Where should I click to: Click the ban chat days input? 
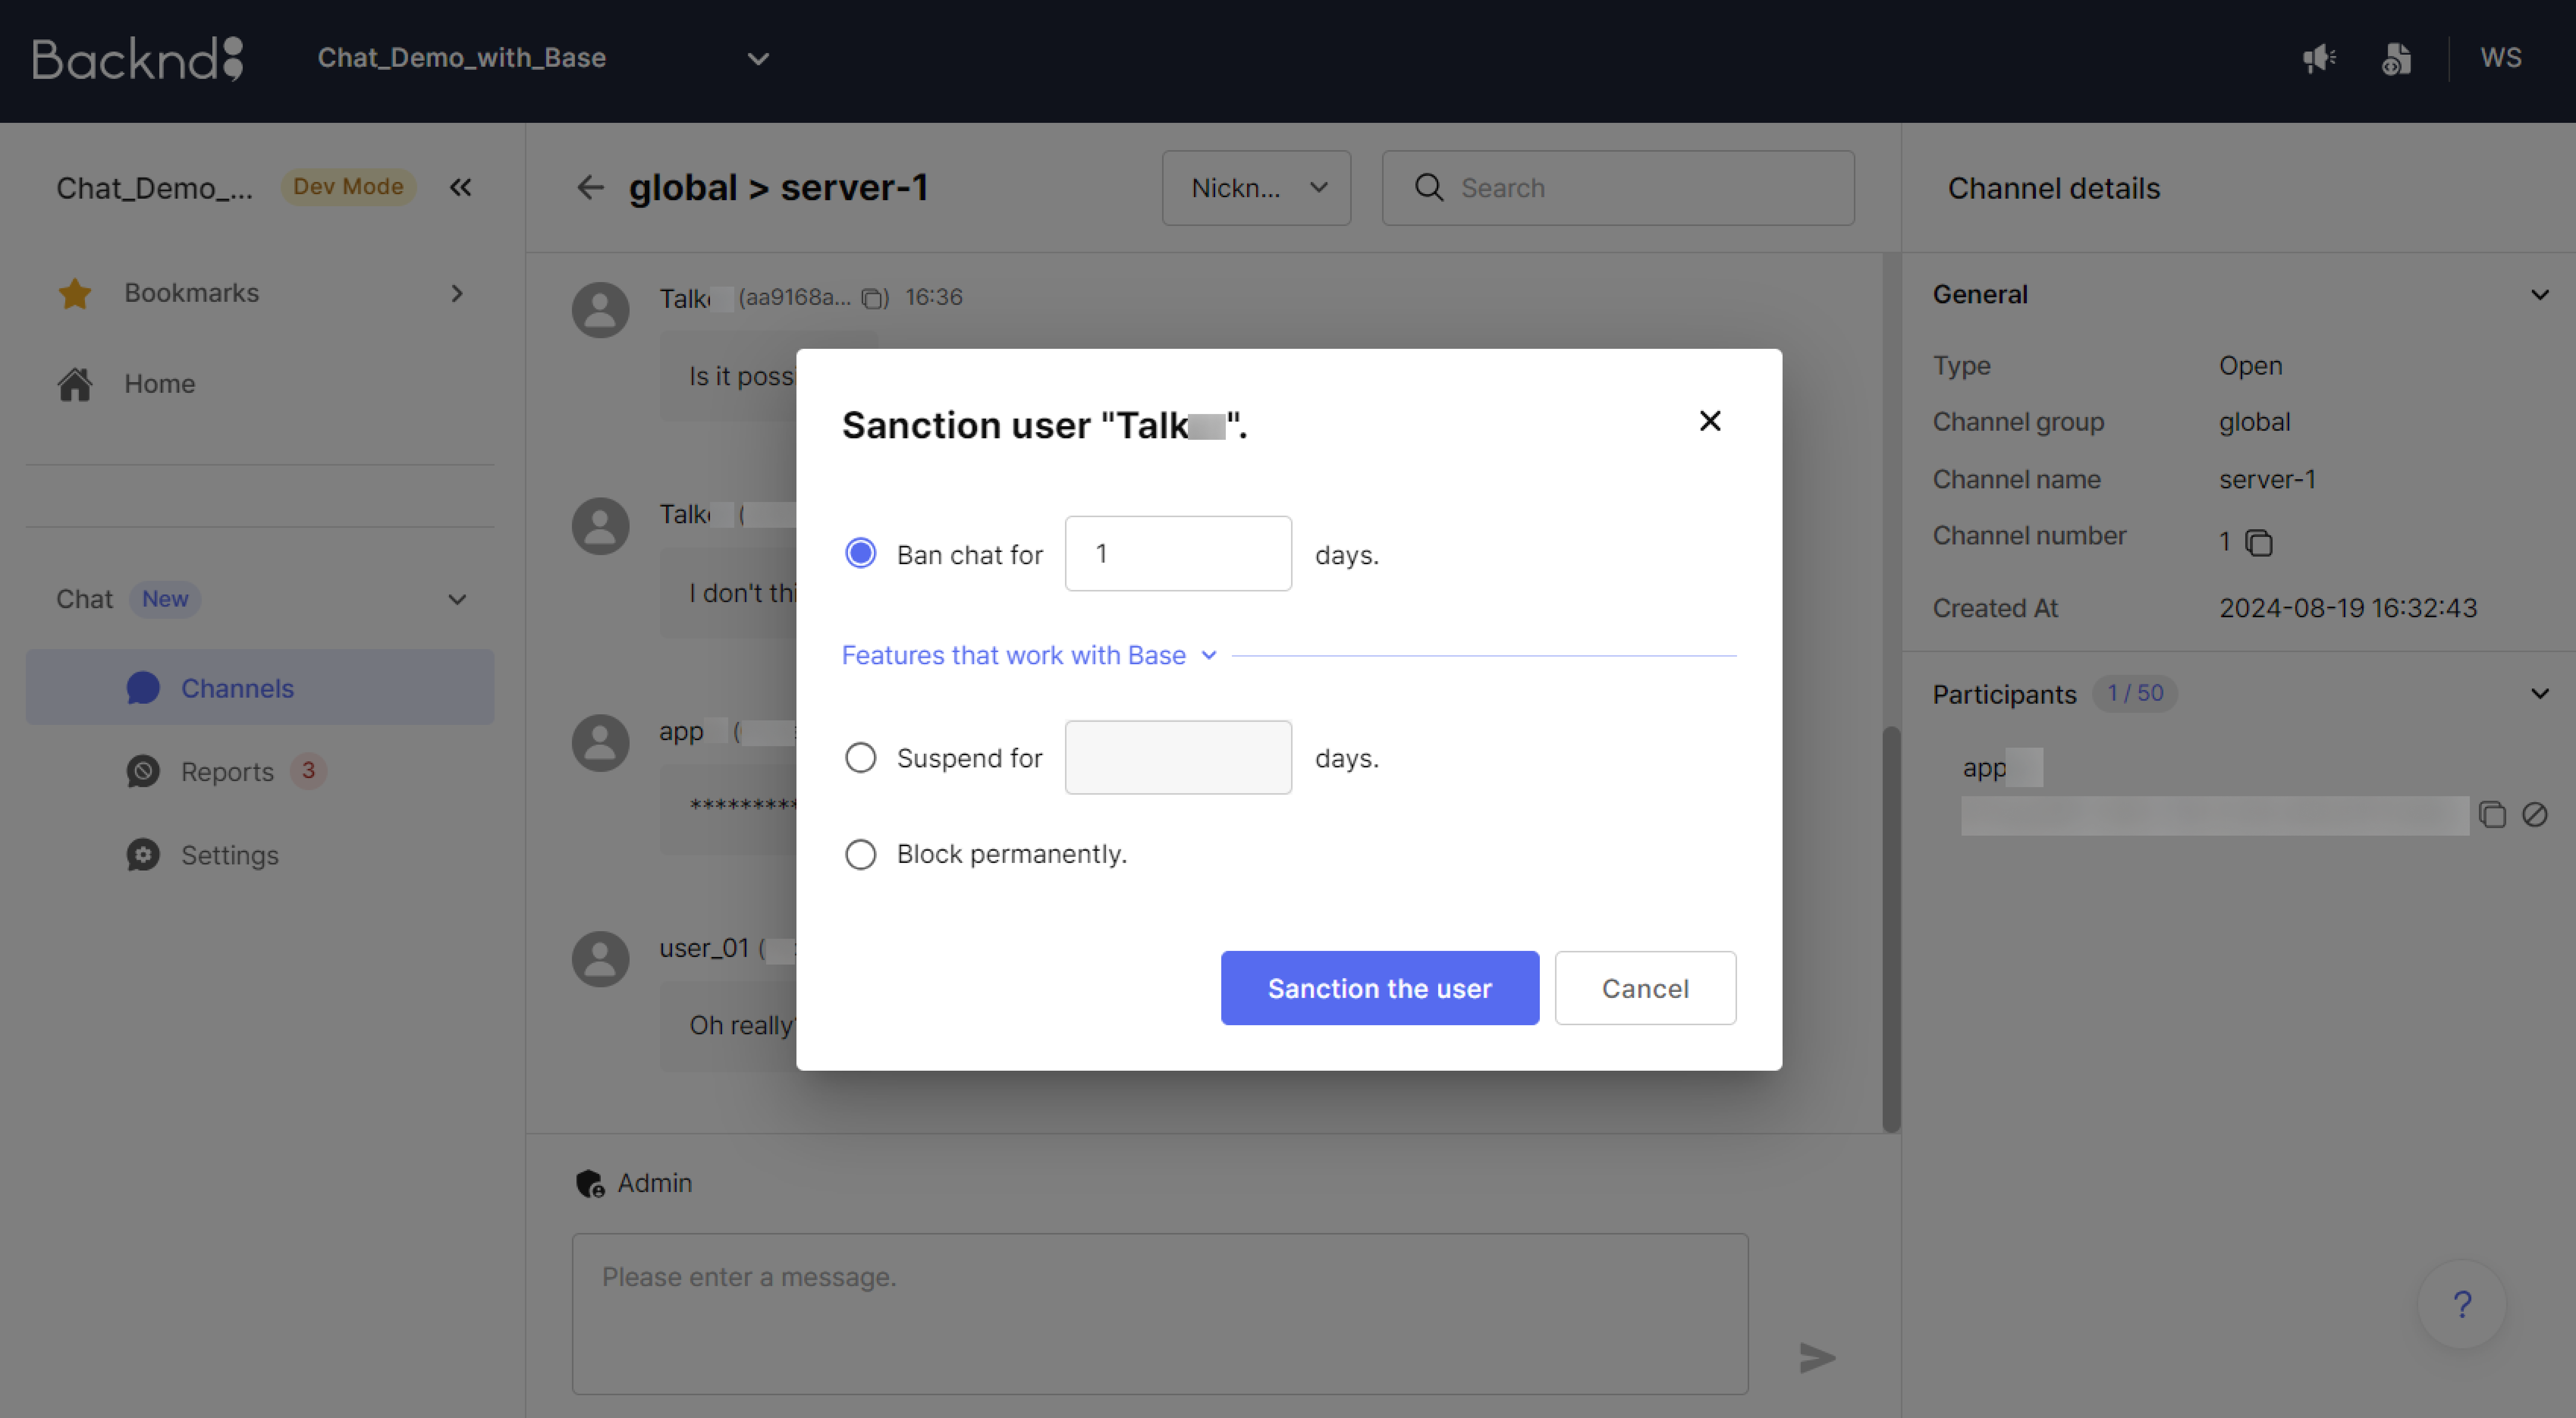pos(1178,553)
